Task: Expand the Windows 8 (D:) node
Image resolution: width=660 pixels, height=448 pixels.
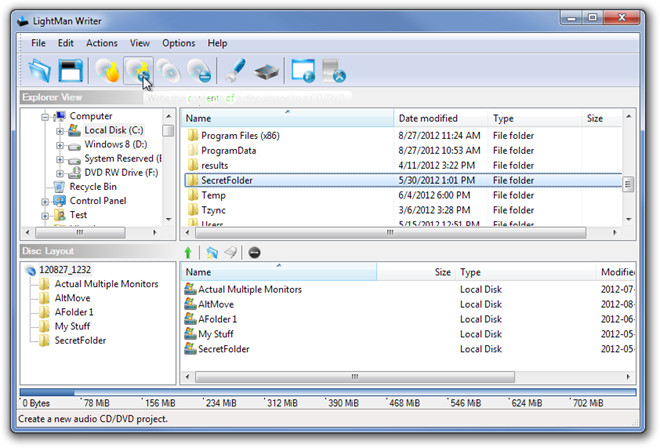Action: (x=60, y=146)
